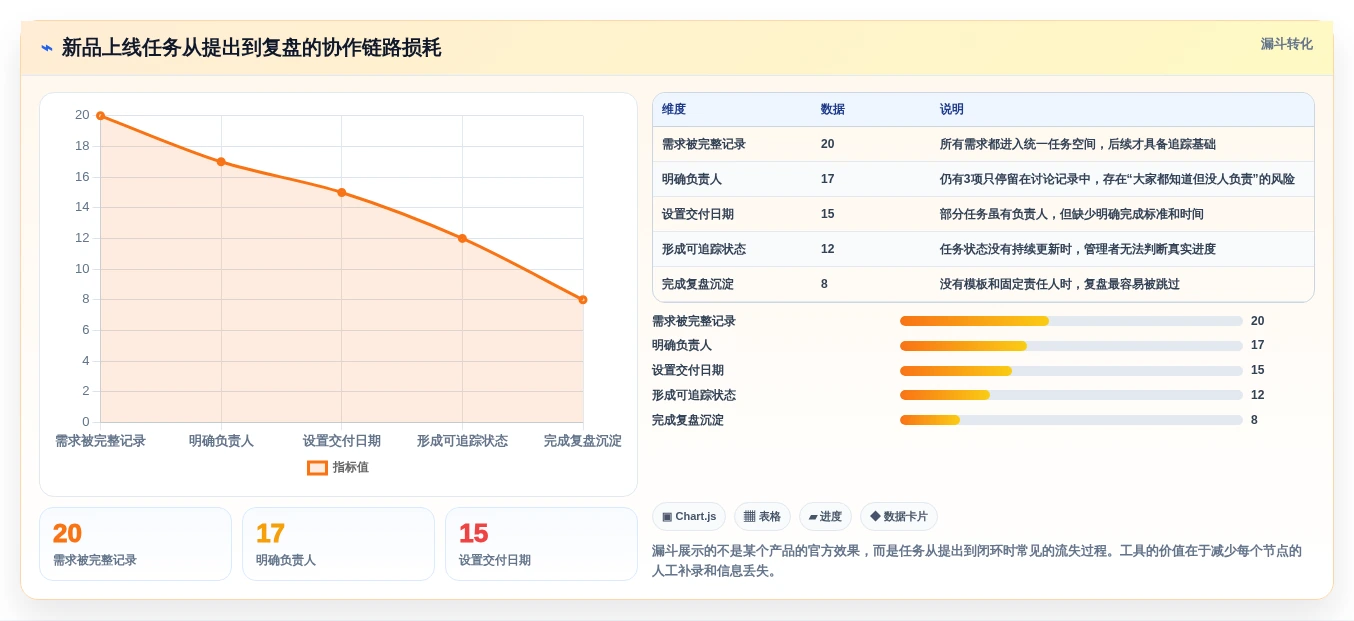Click the progress bar for 形成可追踪状态
The image size is (1354, 621).
tap(1071, 395)
